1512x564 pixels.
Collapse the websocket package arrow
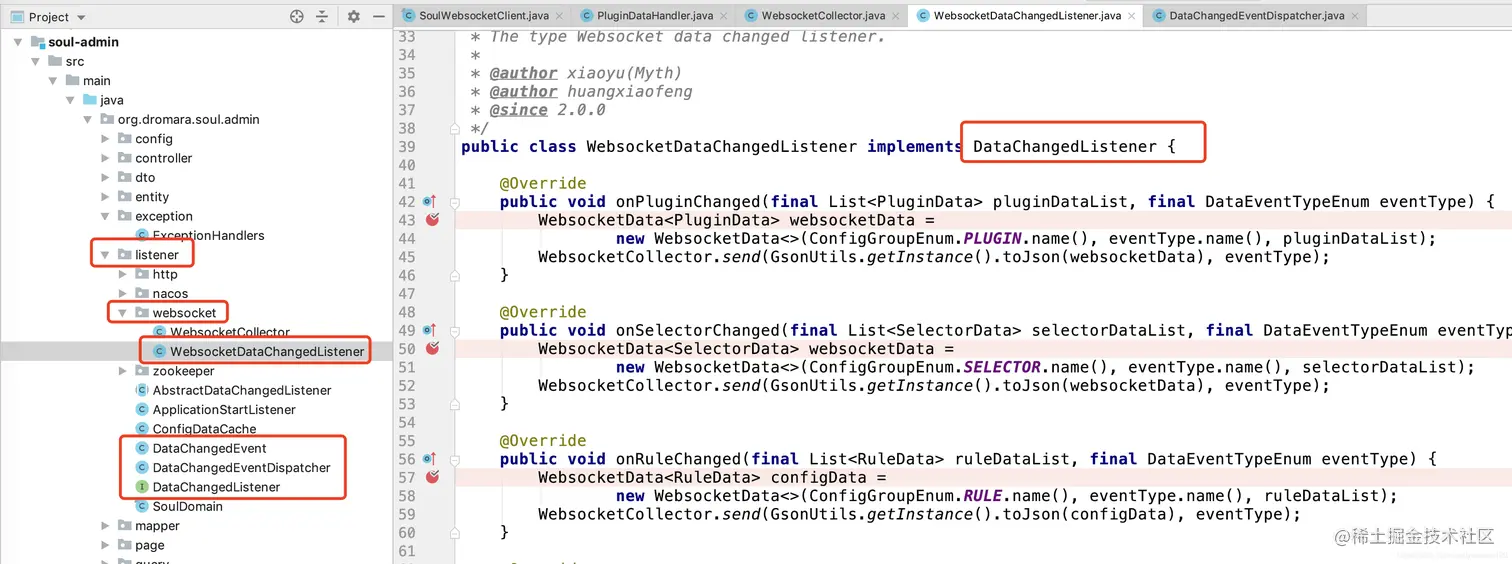click(x=122, y=313)
